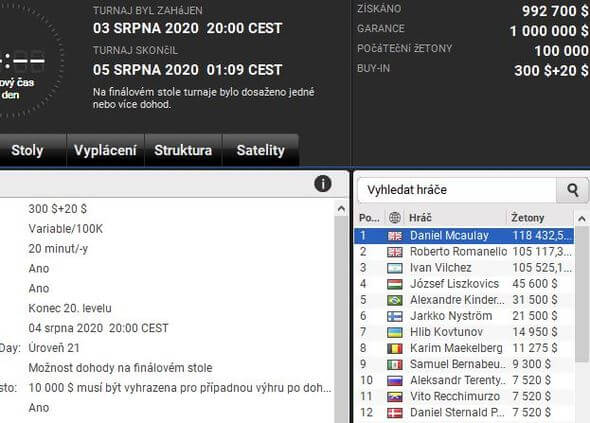Click Hungarian flag beside József Liszkovics
This screenshot has height=423, width=590.
[x=395, y=284]
